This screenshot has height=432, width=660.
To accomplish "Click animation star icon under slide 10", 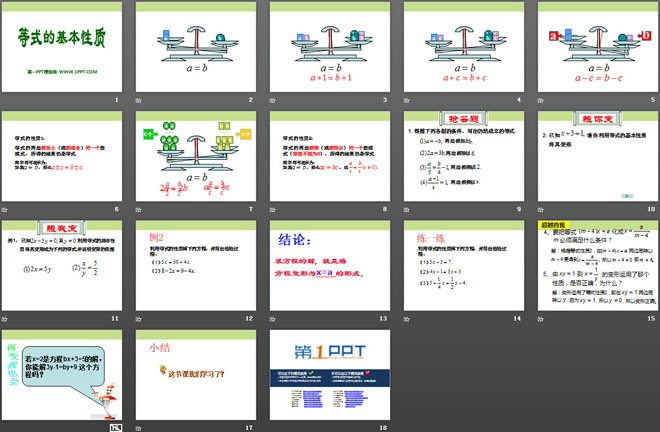I will (x=541, y=209).
